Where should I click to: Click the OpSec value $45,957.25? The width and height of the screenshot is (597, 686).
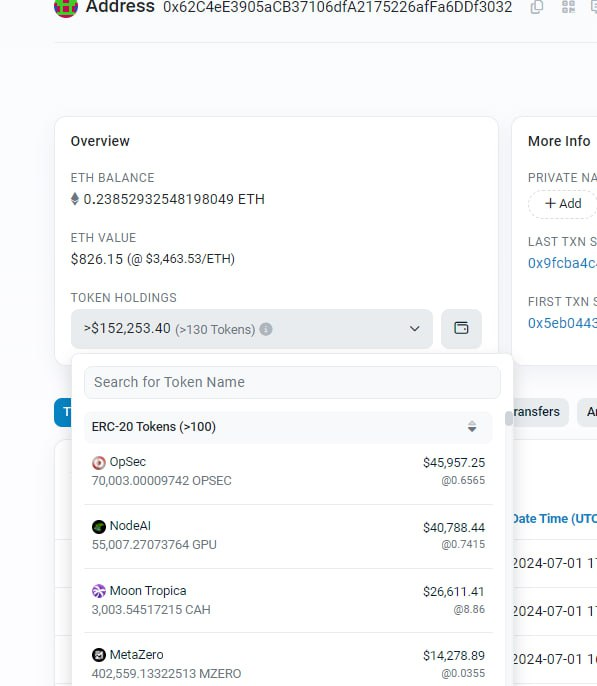point(454,463)
